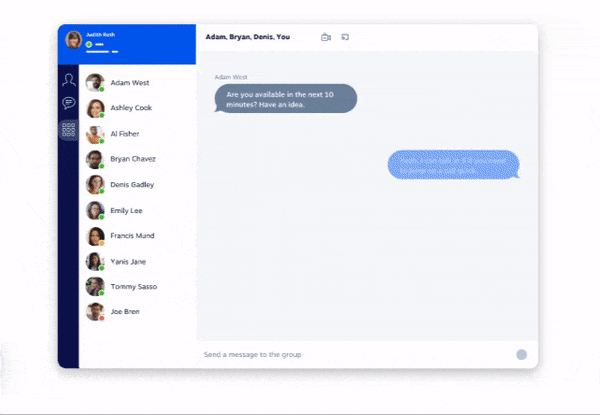Select Bryan Chavez in contacts
The width and height of the screenshot is (600, 415).
(x=132, y=159)
